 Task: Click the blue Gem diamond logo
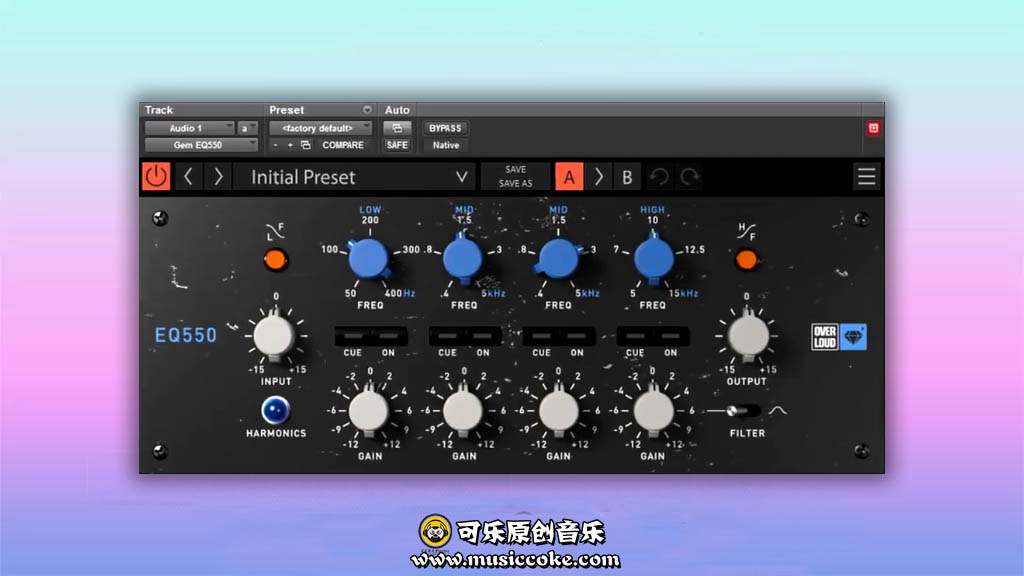pyautogui.click(x=853, y=337)
